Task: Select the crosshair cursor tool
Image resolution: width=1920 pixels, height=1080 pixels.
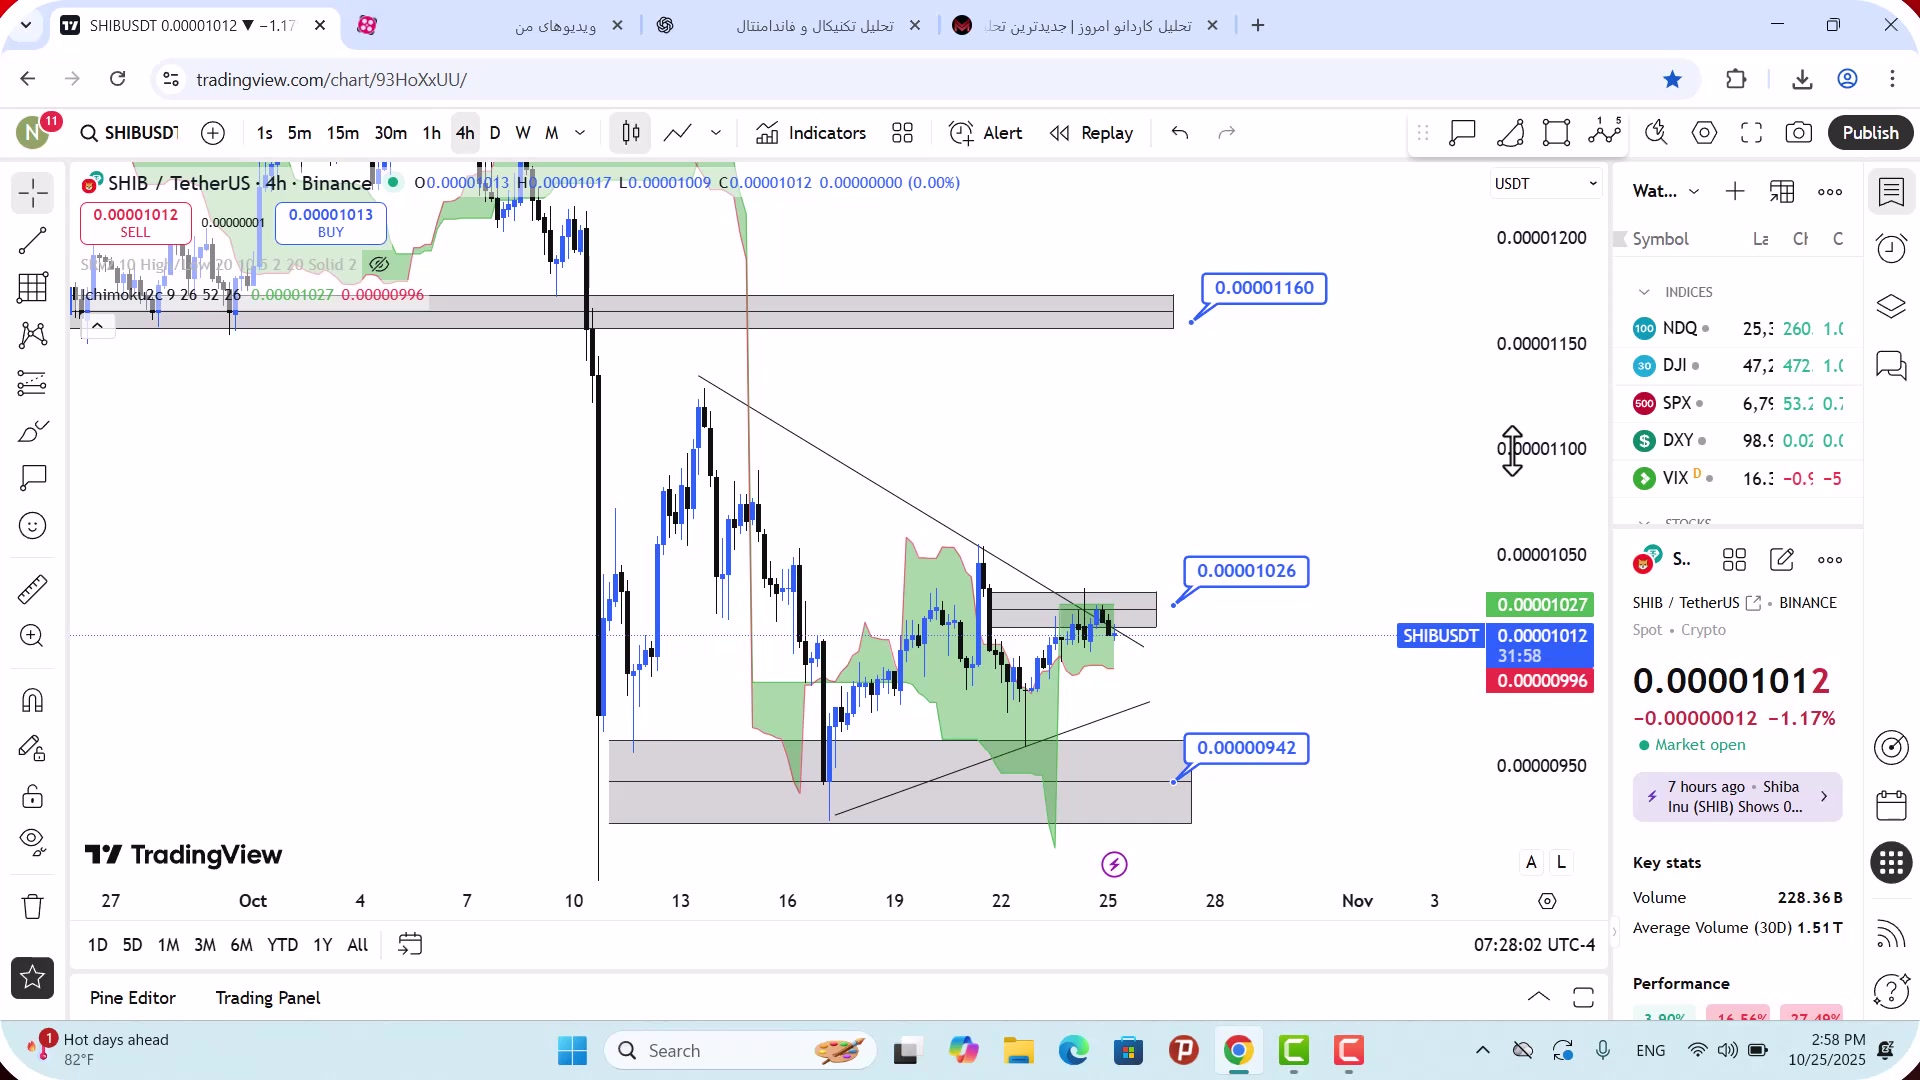Action: pyautogui.click(x=33, y=193)
